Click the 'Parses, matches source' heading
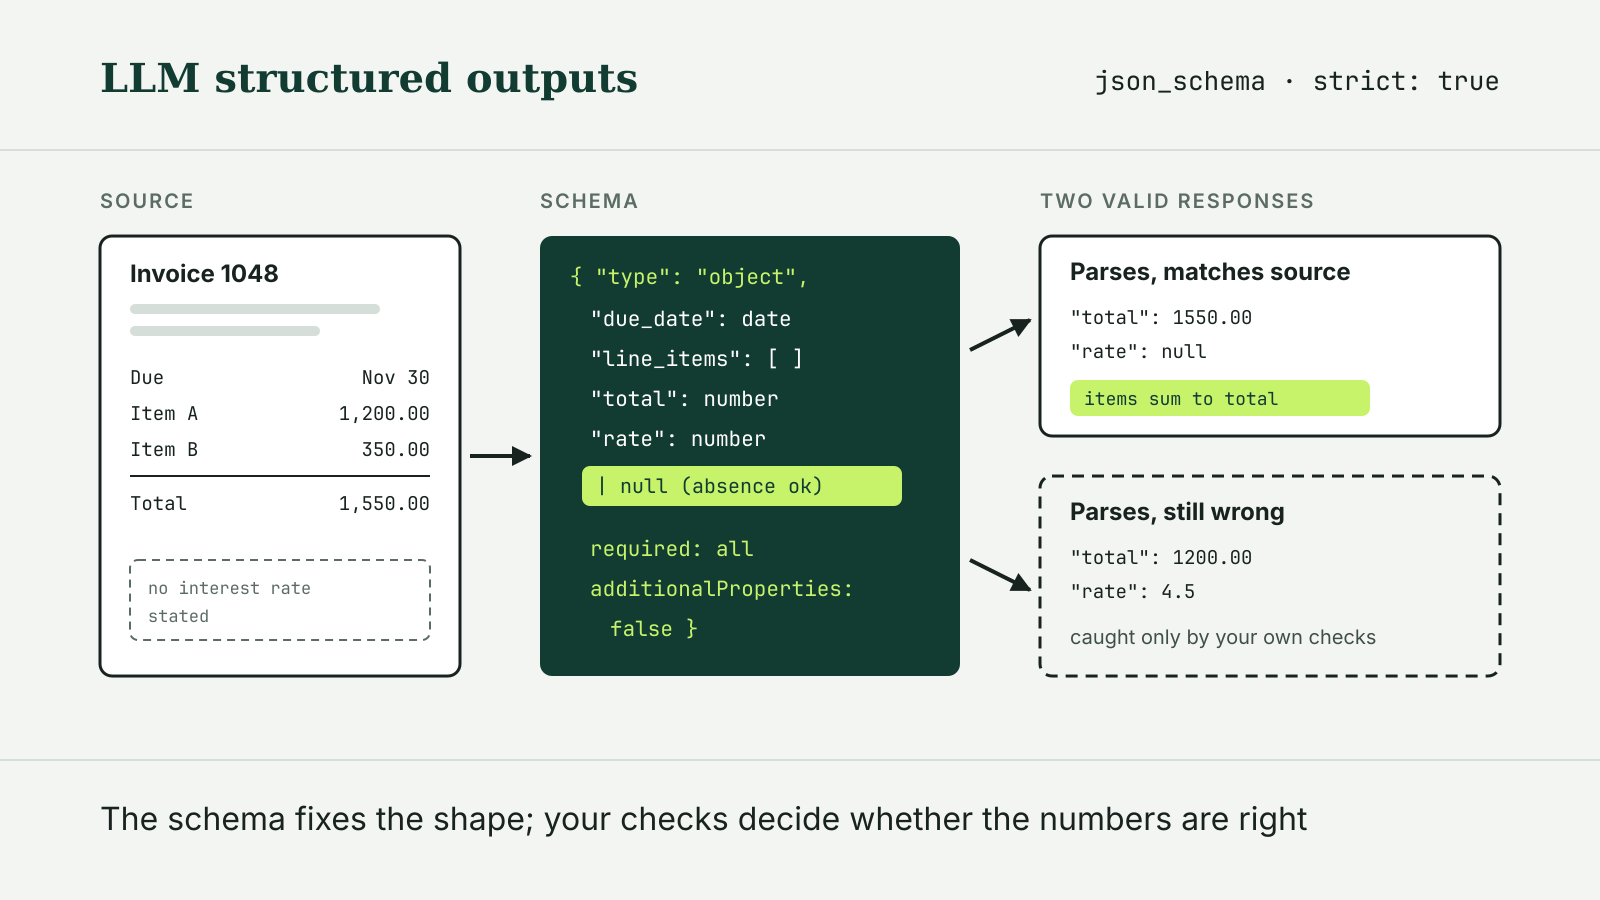This screenshot has height=900, width=1600. tap(1210, 272)
